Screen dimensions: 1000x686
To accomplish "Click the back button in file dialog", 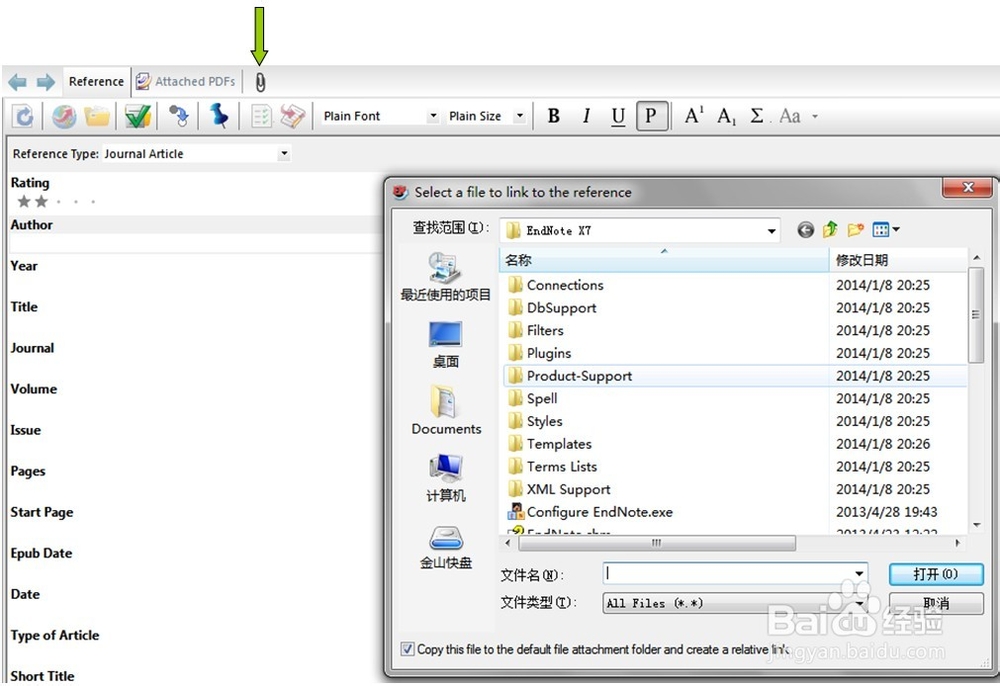I will tap(805, 230).
